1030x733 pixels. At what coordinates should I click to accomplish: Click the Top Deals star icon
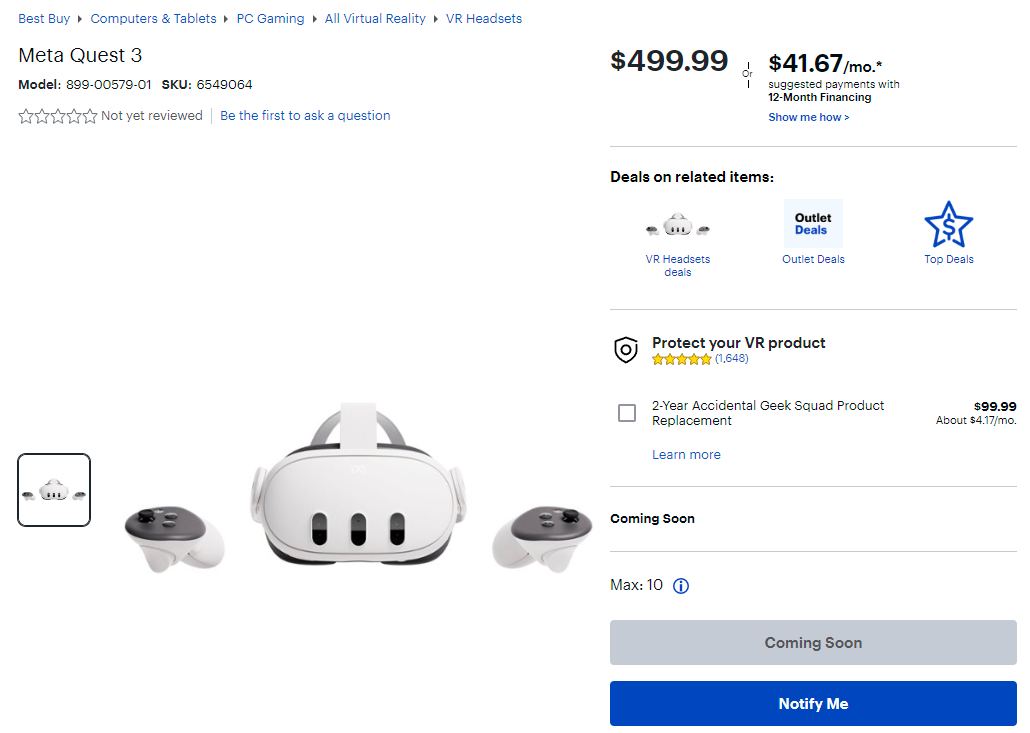[948, 225]
